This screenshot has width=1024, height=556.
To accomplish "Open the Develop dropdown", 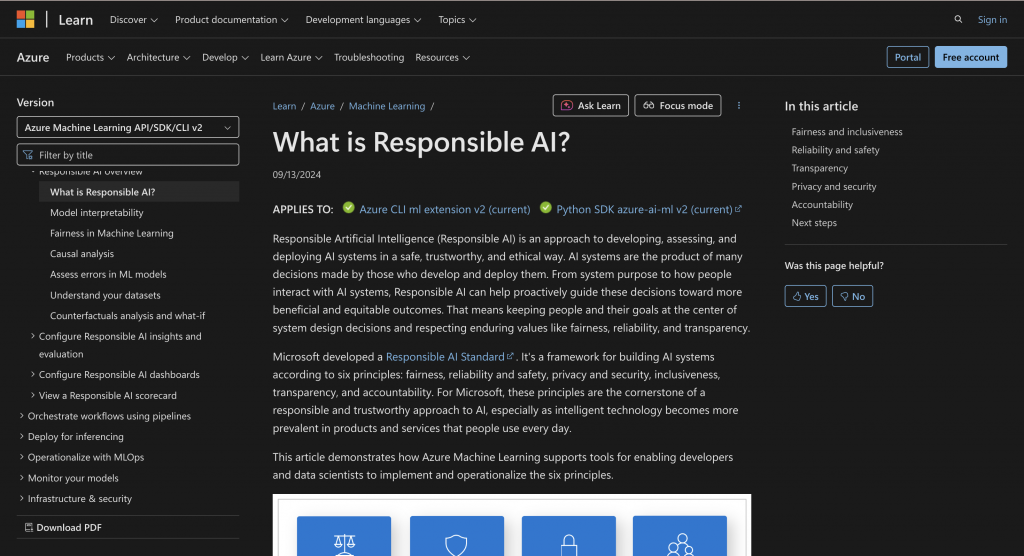I will [225, 57].
